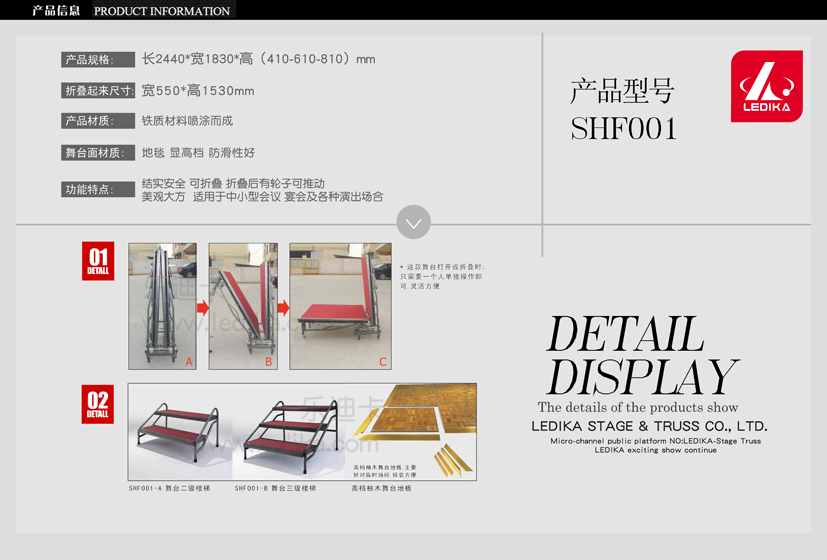
Task: Click the red 02 DETAIL badge
Action: [x=98, y=404]
